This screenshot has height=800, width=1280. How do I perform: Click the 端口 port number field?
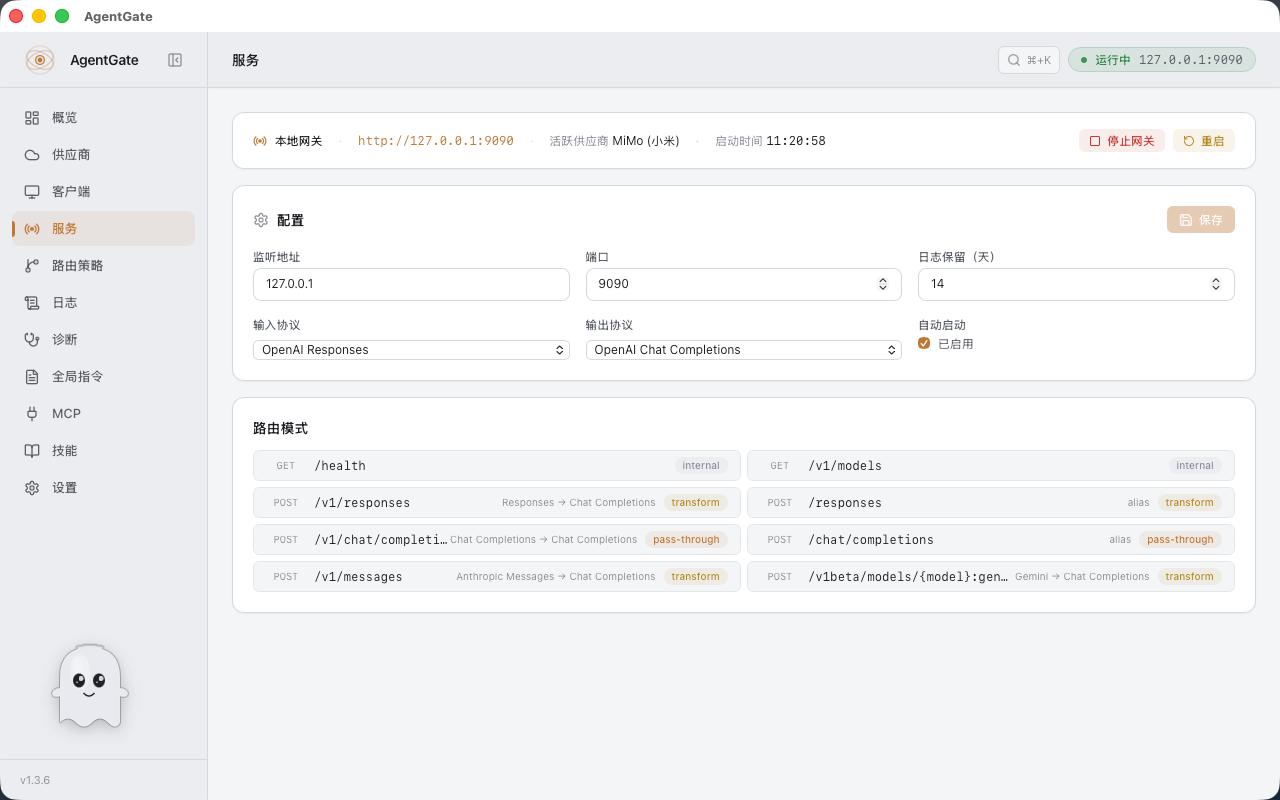[744, 284]
